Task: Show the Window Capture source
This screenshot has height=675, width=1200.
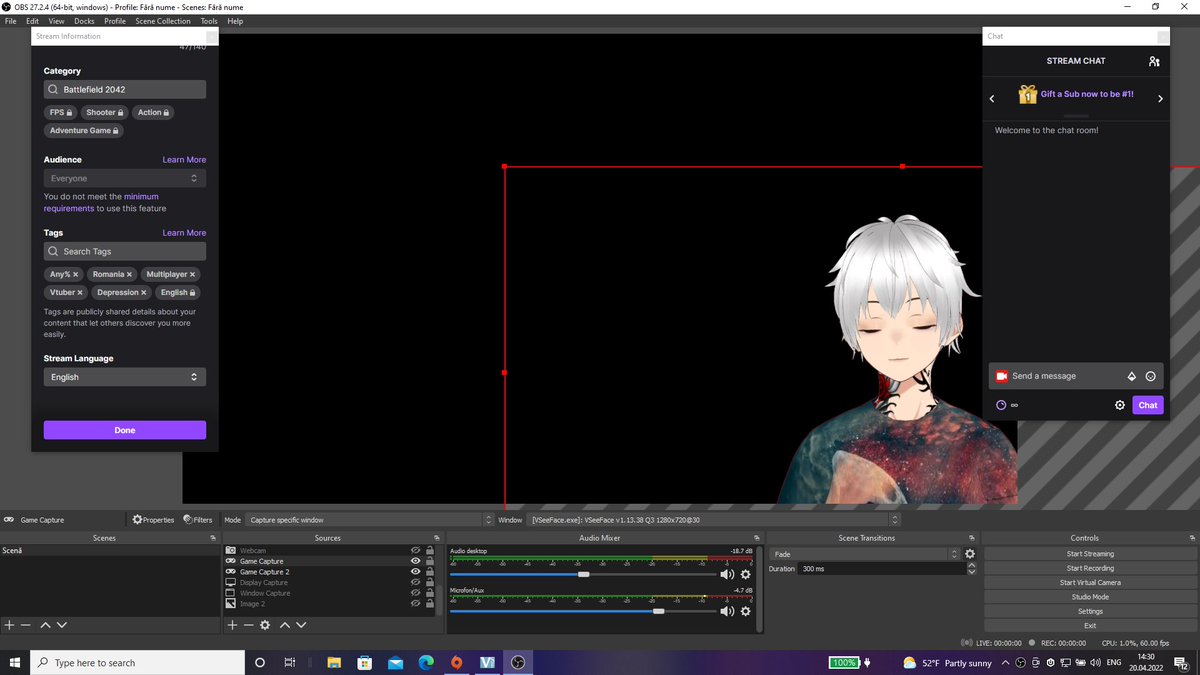Action: (415, 593)
